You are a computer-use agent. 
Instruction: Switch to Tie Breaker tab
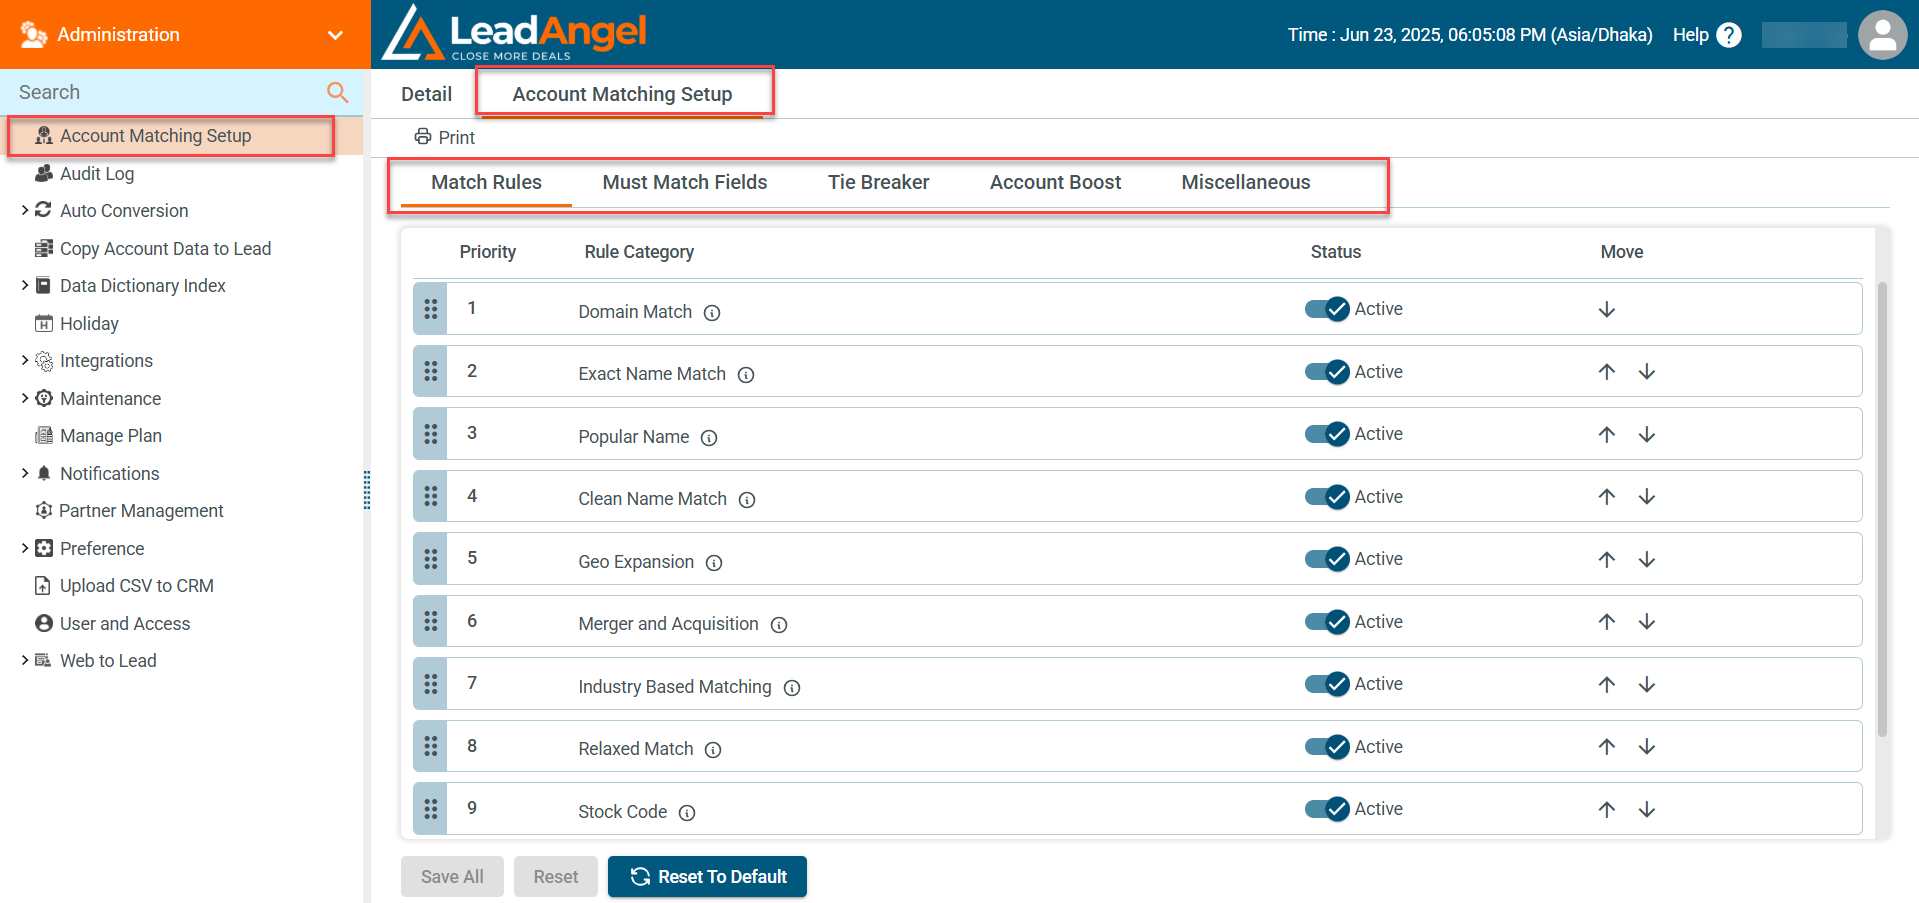[878, 182]
